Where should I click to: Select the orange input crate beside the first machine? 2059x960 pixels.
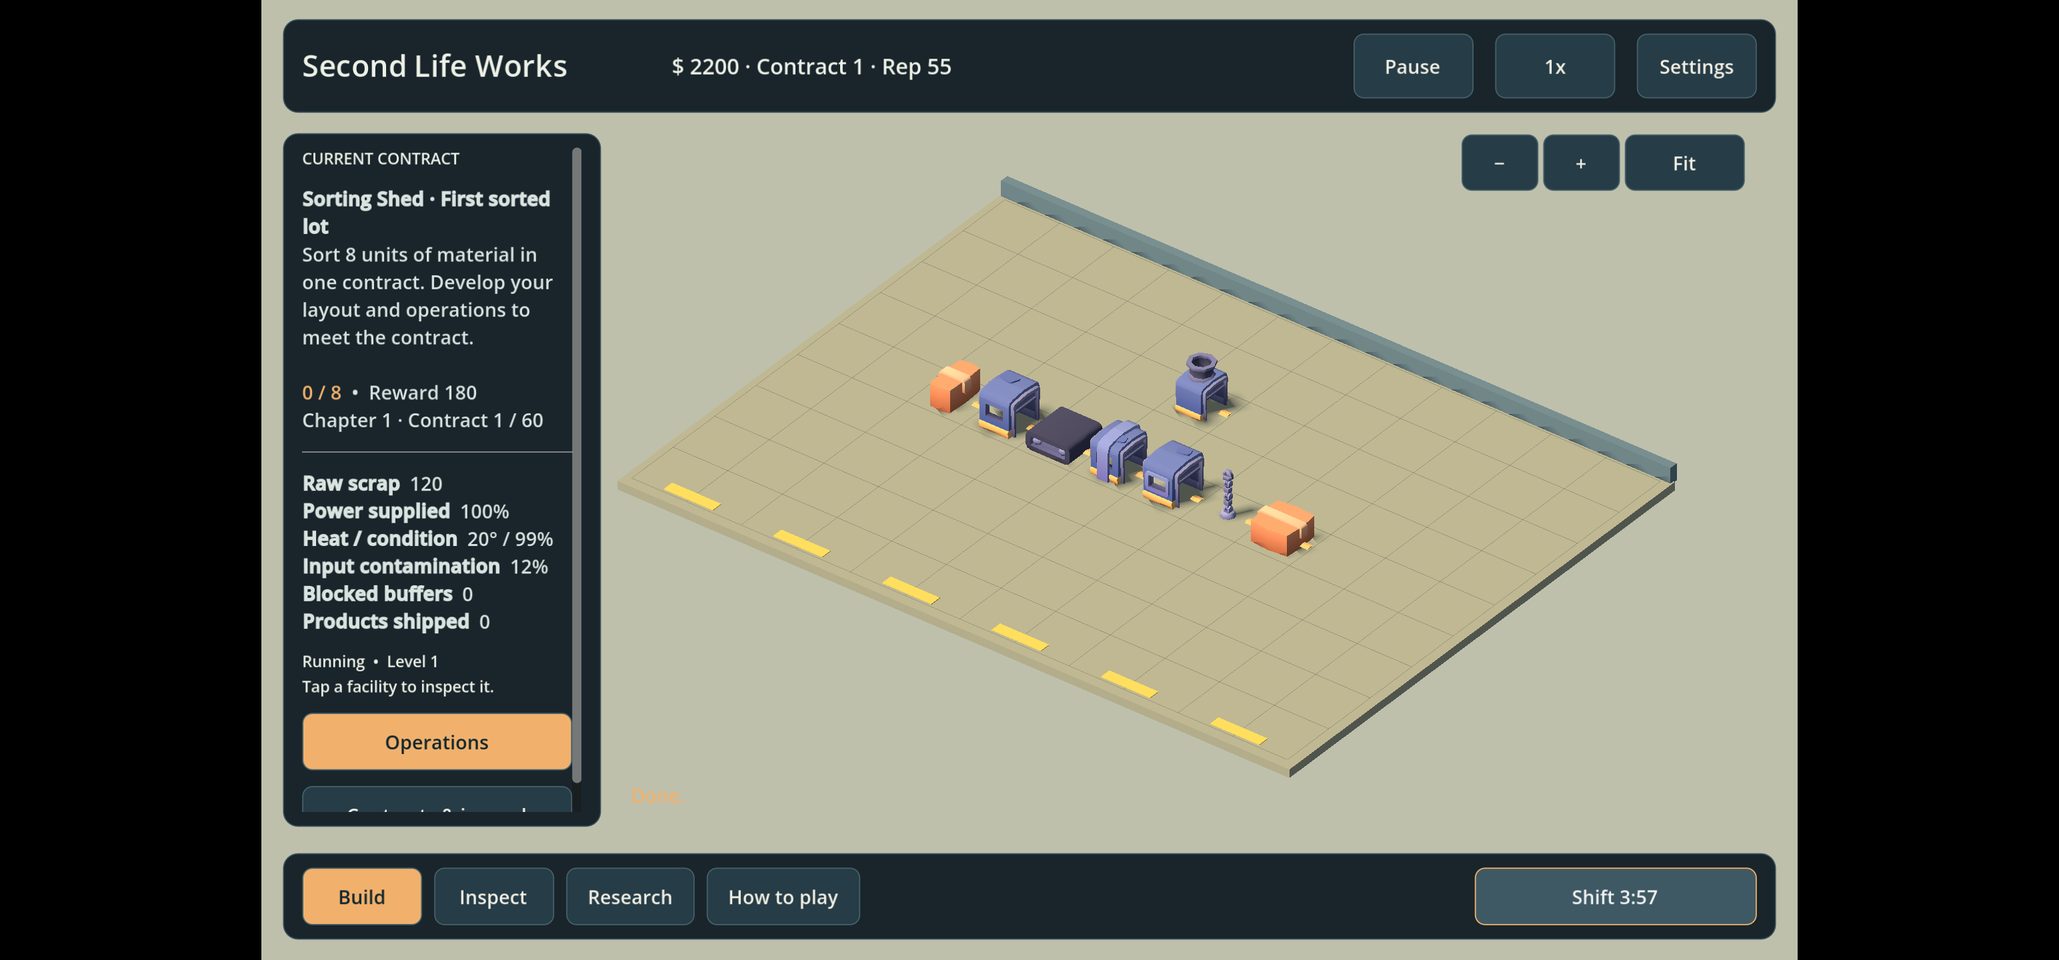coord(954,386)
